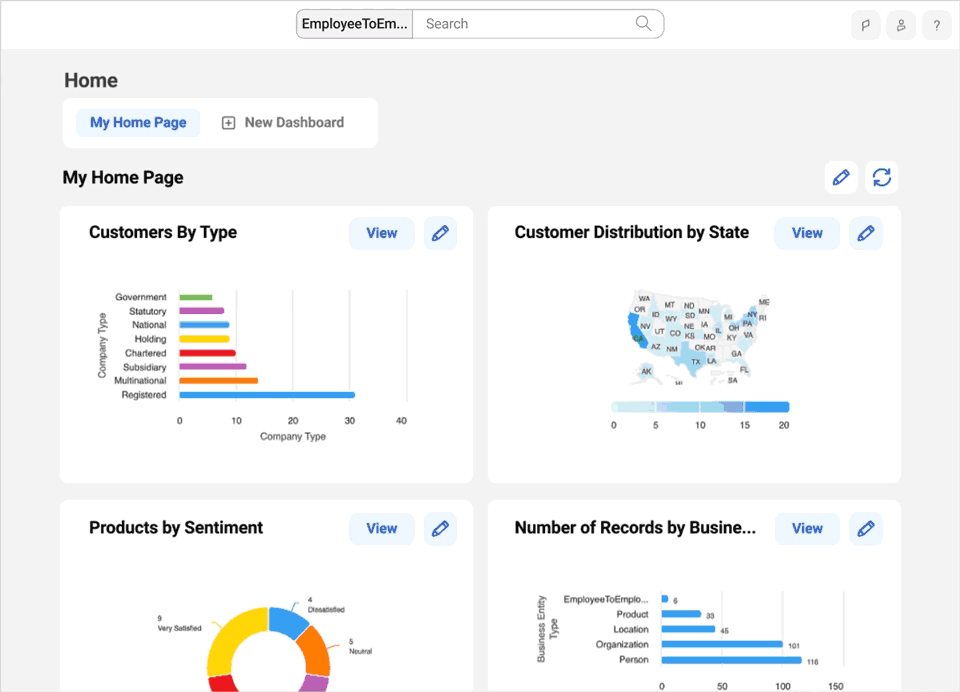Click the 'Products by Sentiment' title

pyautogui.click(x=176, y=528)
